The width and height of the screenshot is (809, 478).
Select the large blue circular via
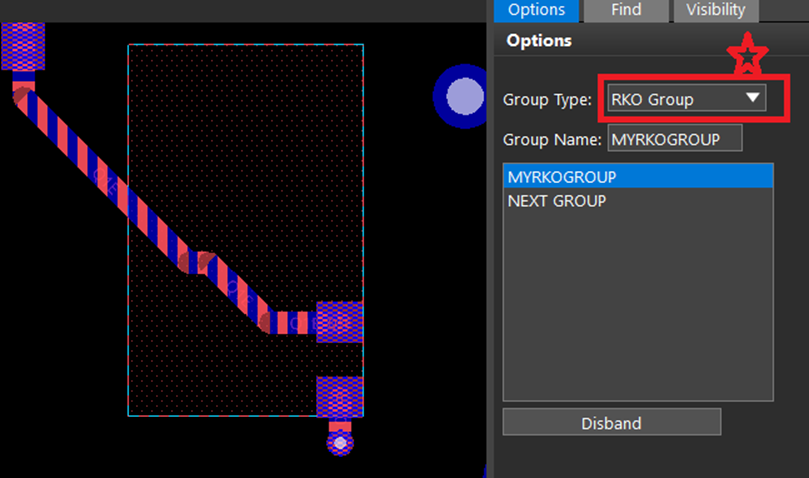click(463, 96)
